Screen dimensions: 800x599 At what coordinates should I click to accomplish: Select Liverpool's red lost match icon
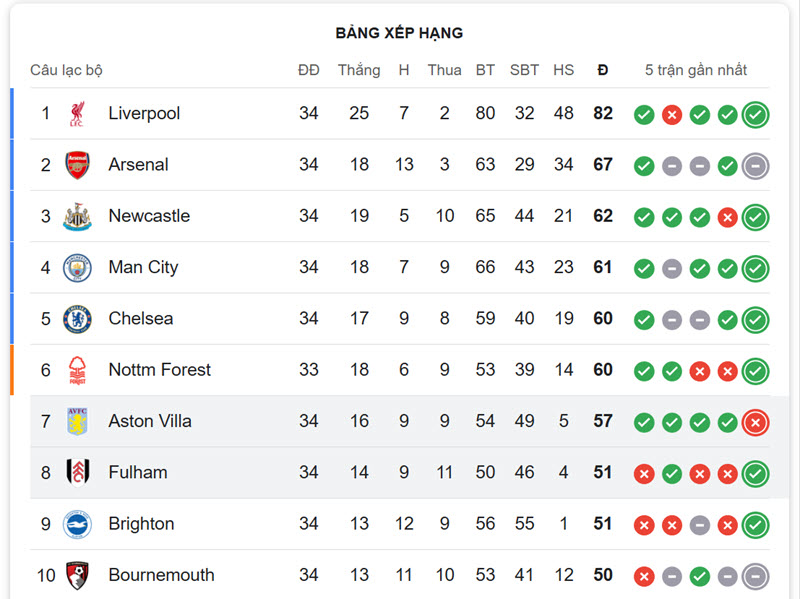coord(672,115)
